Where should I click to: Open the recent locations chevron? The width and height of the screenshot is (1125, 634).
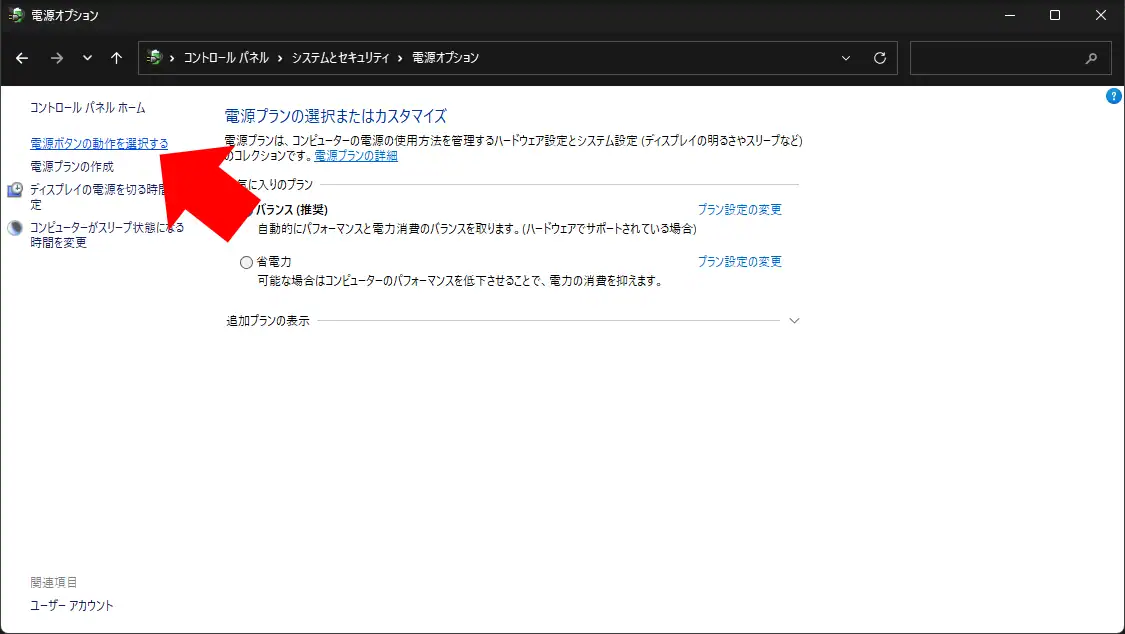pos(87,58)
